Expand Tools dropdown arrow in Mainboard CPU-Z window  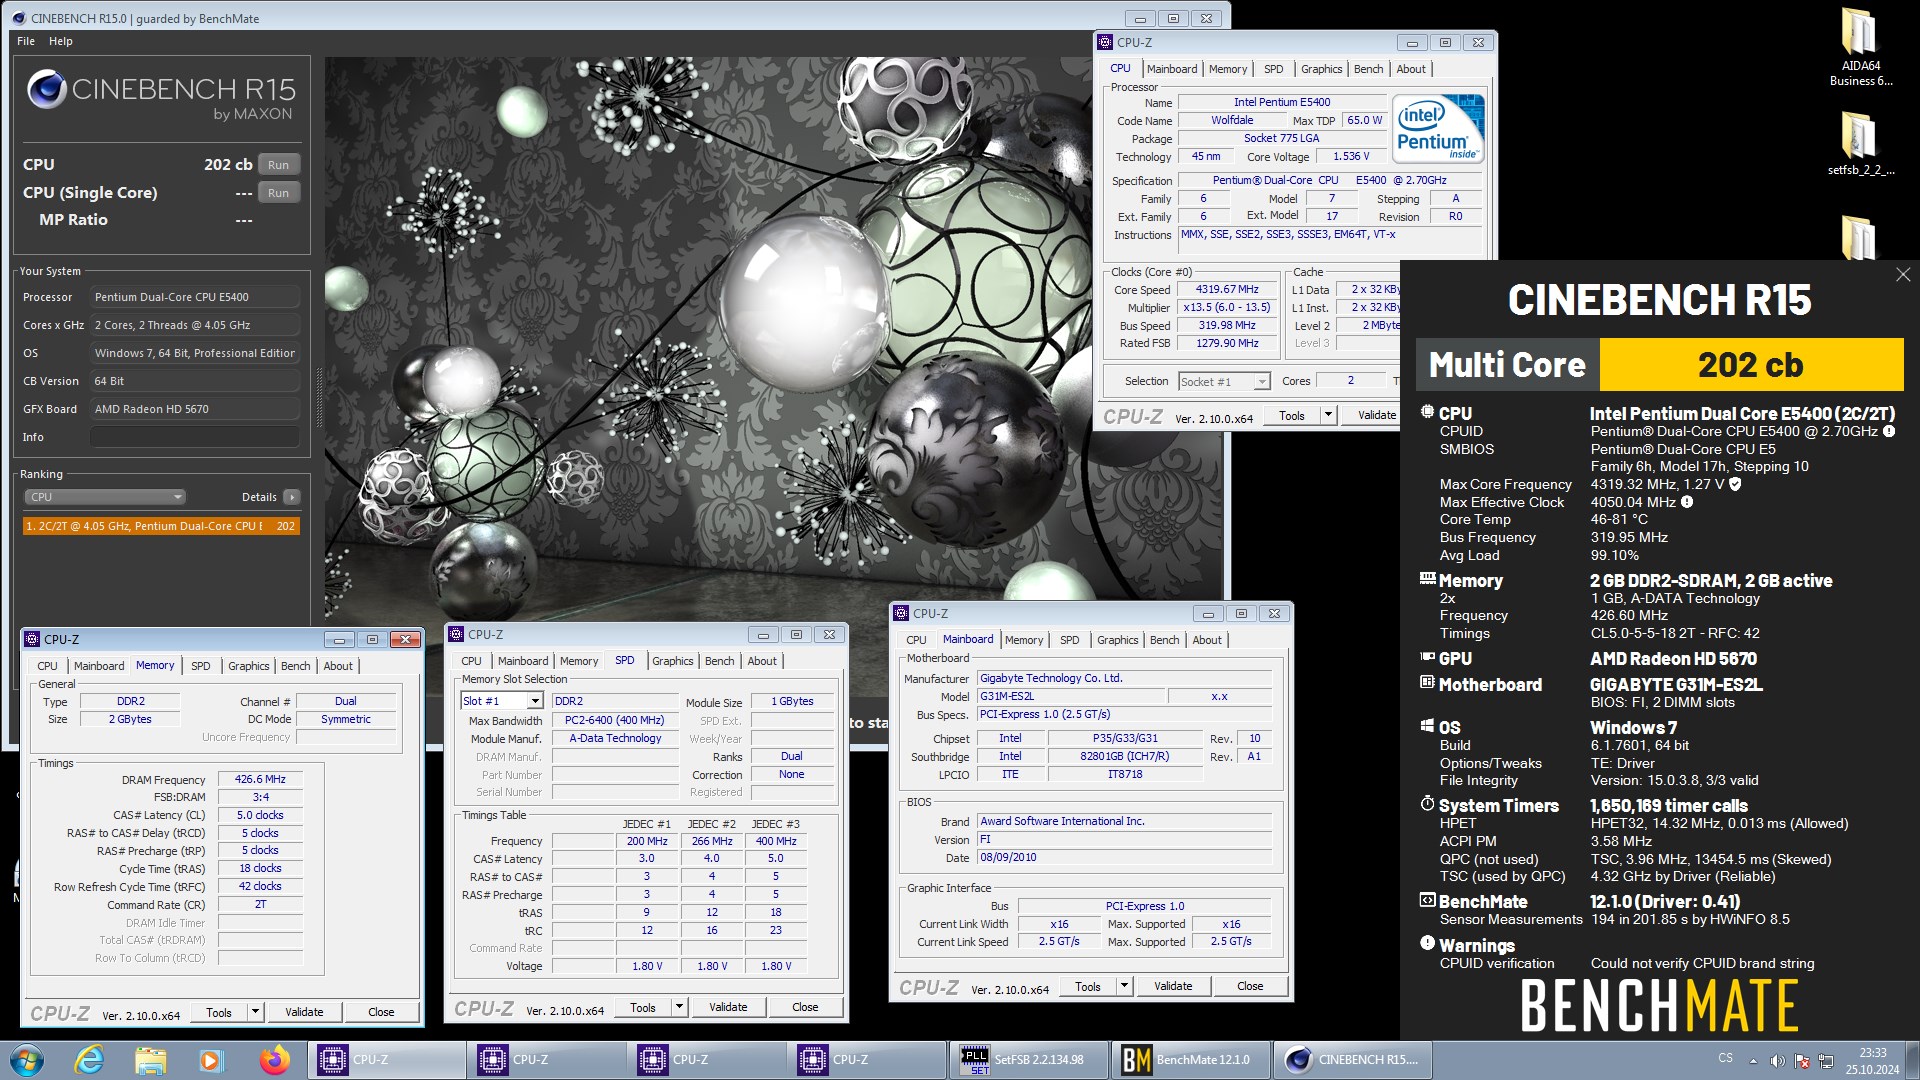(x=1124, y=986)
